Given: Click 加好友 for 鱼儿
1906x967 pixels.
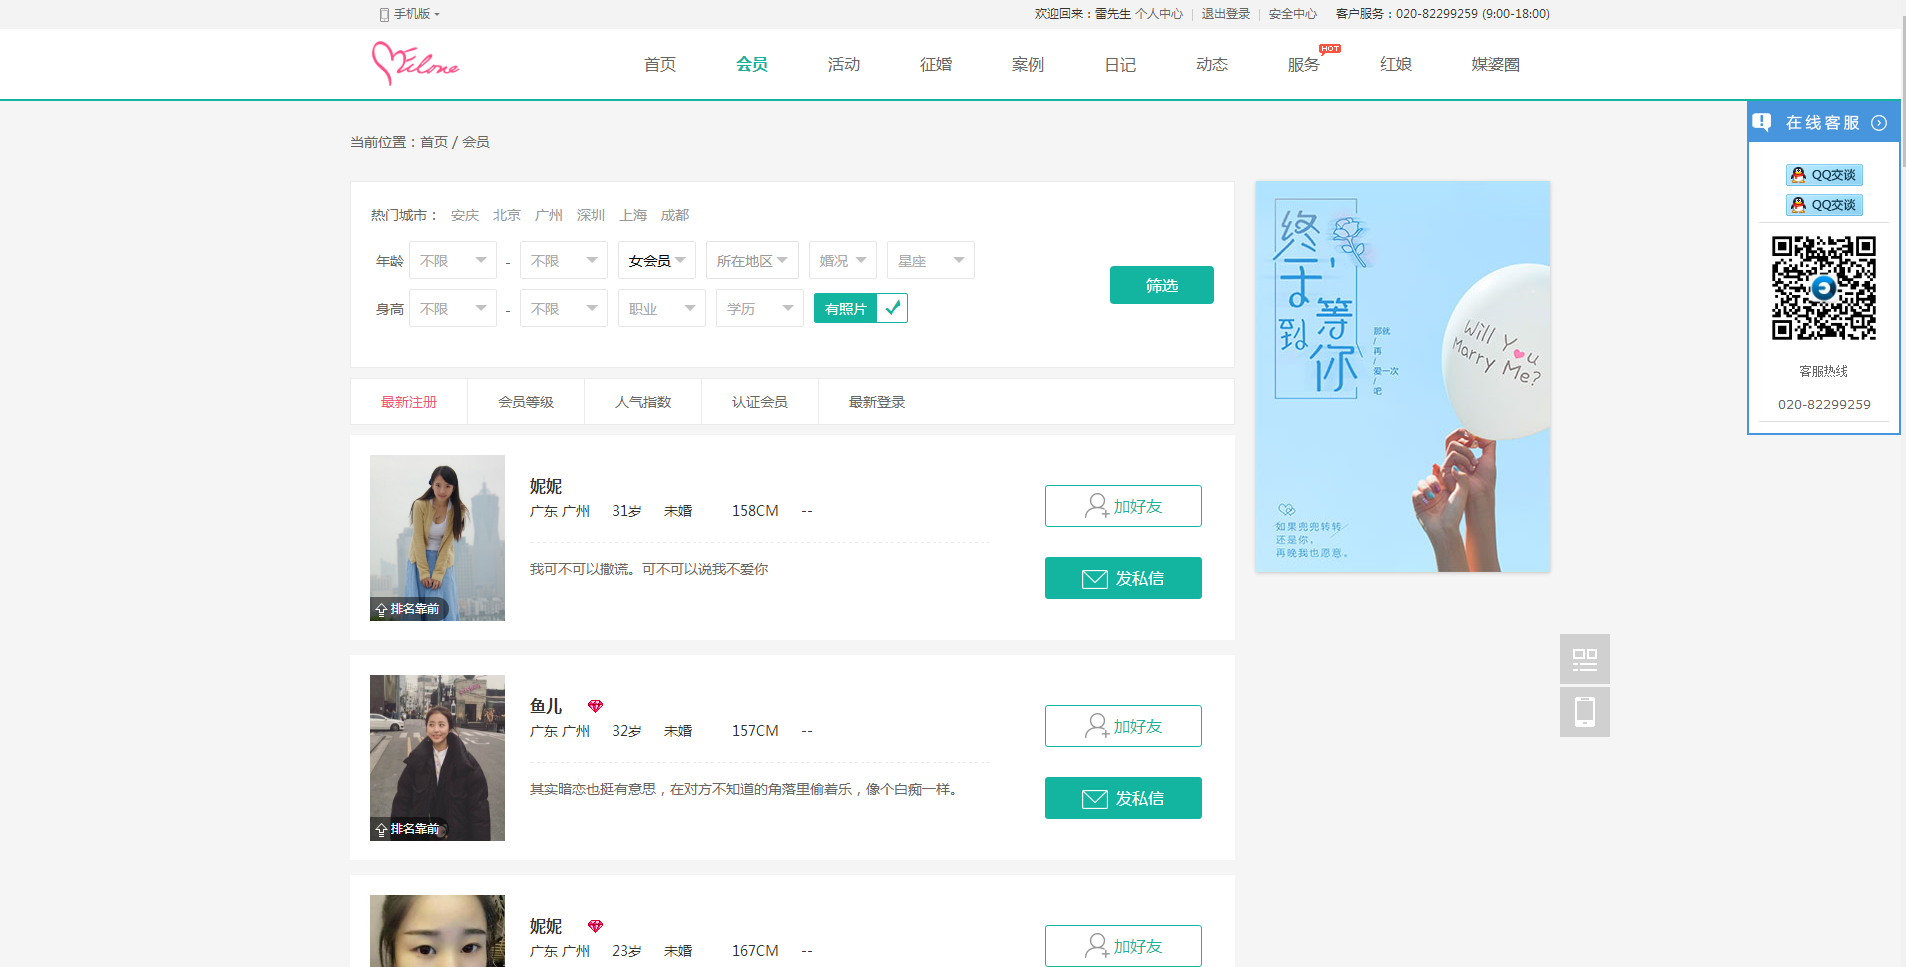Looking at the screenshot, I should 1123,726.
